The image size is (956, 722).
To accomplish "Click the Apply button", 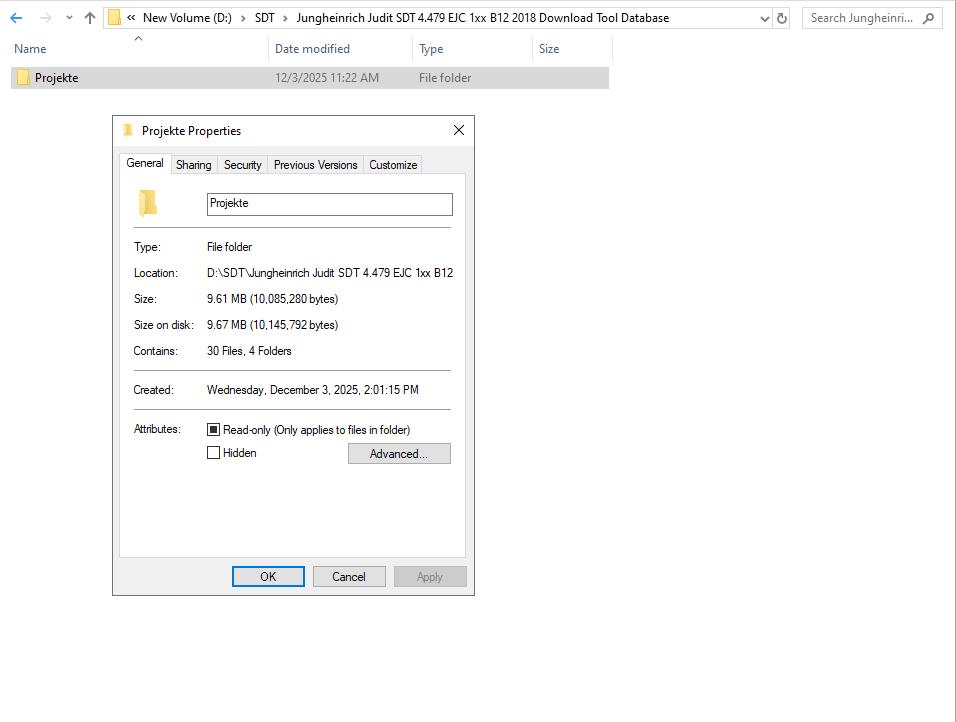I will tap(430, 577).
